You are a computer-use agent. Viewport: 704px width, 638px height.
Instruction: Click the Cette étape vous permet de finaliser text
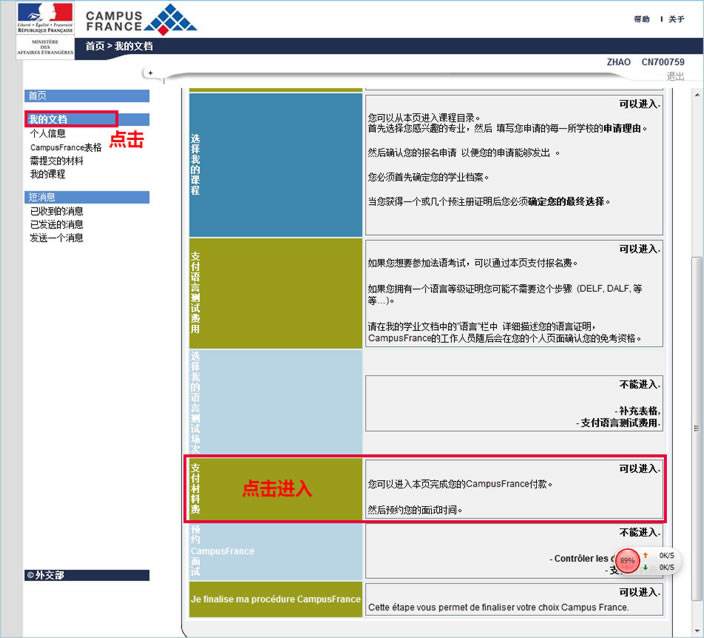click(x=498, y=607)
